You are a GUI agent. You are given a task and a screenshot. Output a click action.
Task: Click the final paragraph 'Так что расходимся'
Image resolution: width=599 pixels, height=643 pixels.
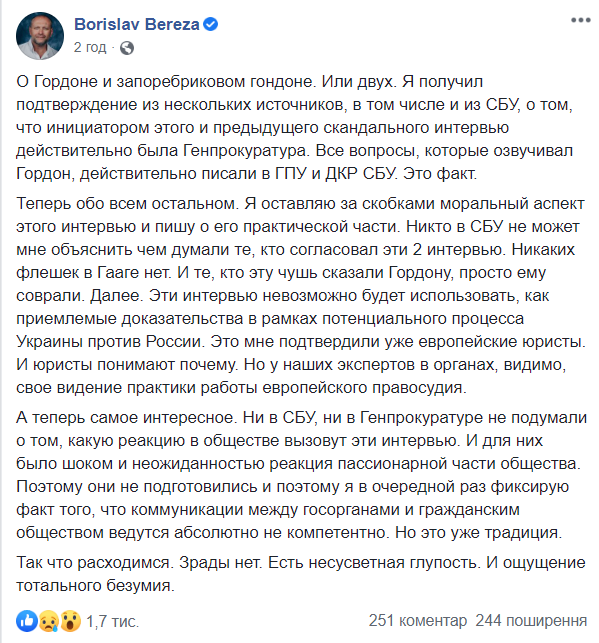coord(301,573)
